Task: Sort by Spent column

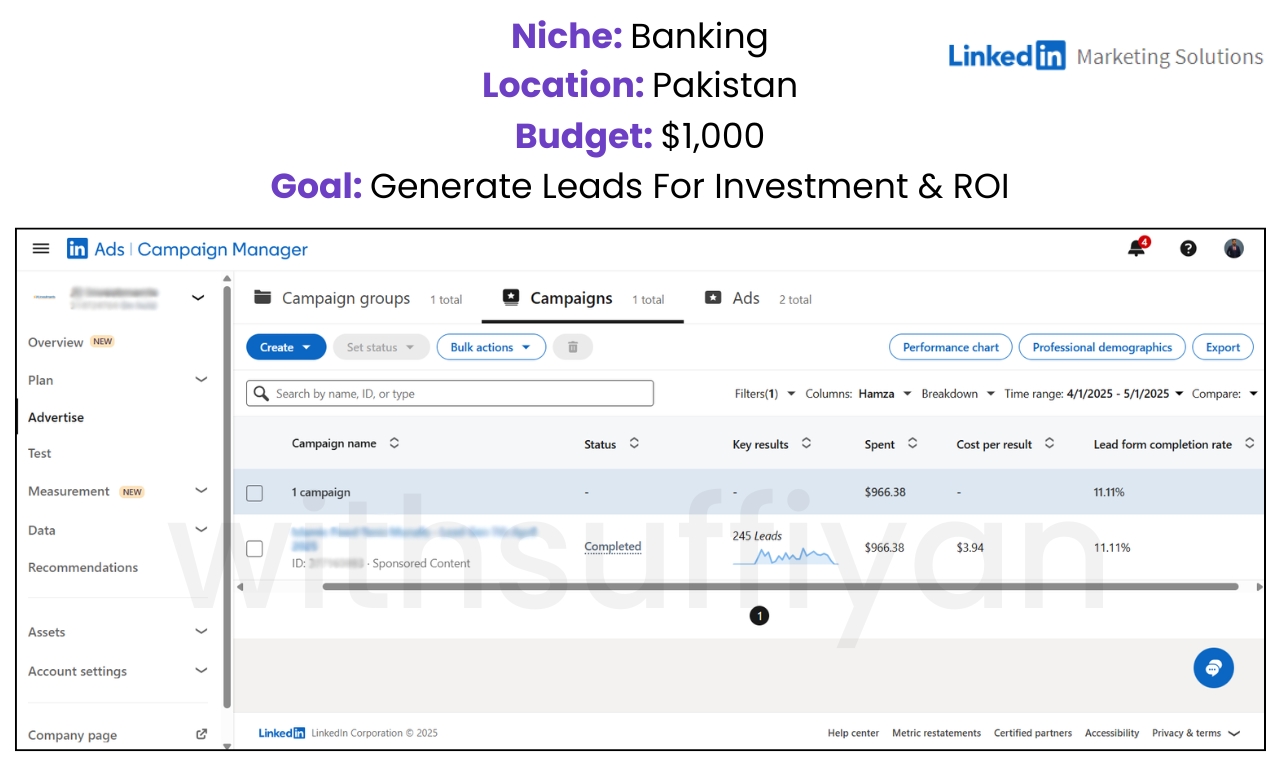Action: pyautogui.click(x=912, y=443)
